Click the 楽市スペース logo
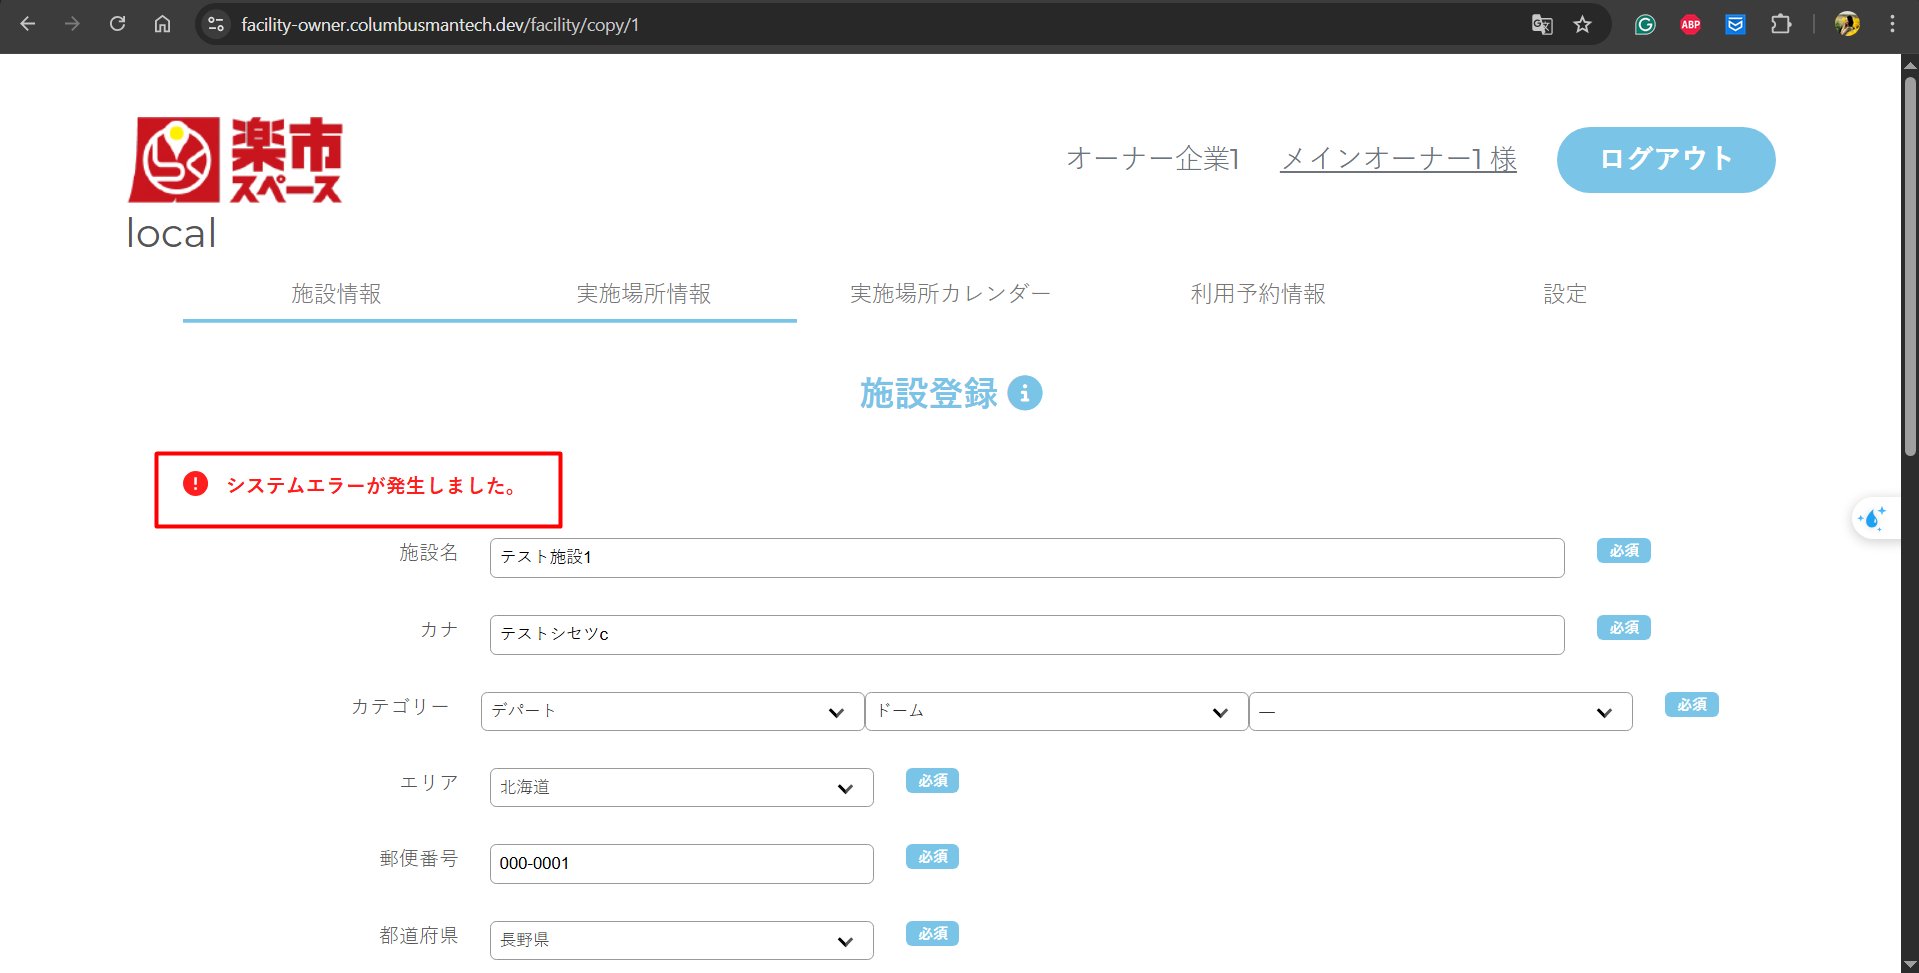Screen dimensions: 1919x973 click(x=236, y=160)
